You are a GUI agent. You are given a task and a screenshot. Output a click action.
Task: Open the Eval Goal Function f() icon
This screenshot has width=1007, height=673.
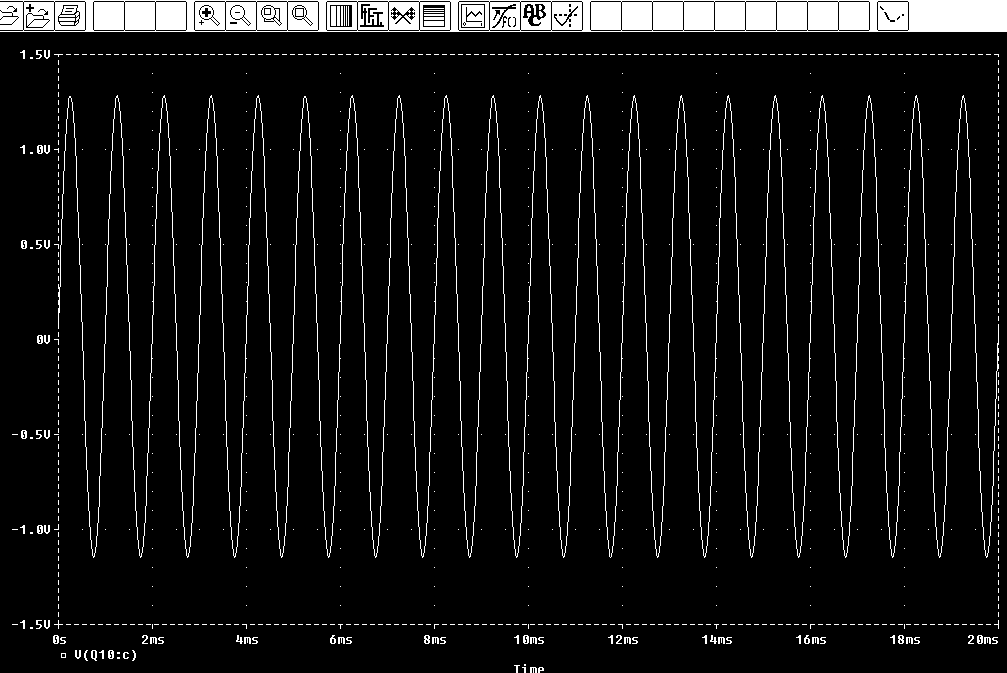pos(504,16)
